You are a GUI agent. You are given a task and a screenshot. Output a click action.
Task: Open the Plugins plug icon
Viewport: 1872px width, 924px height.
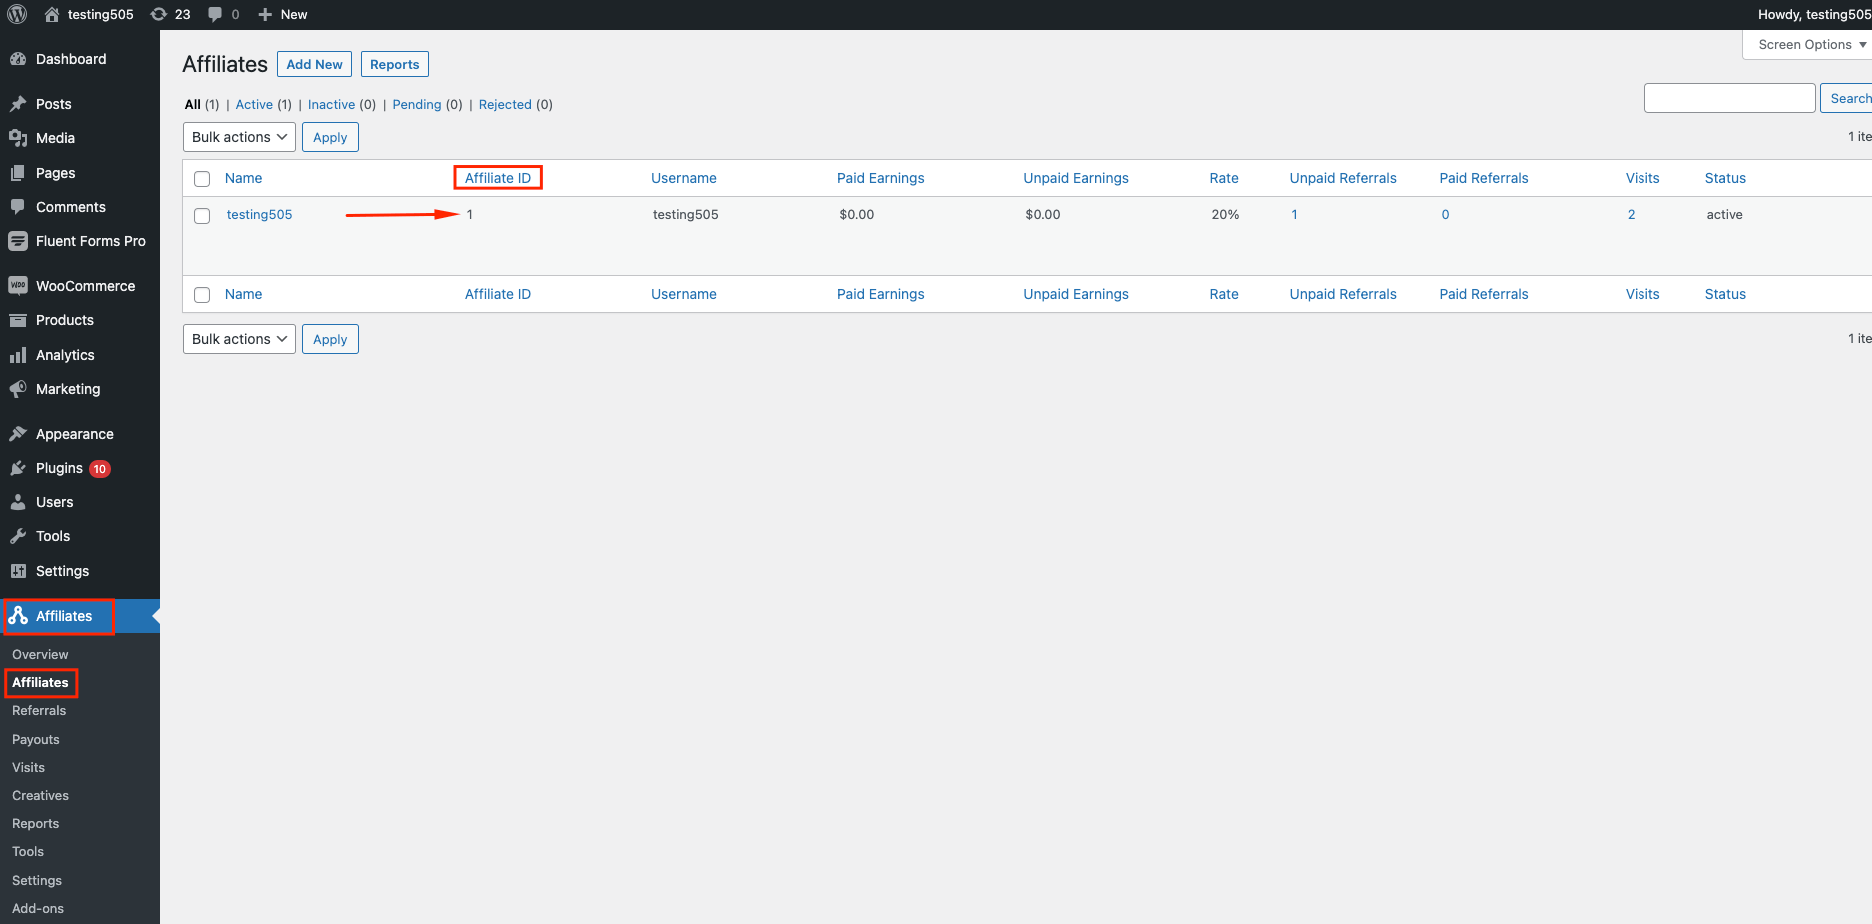tap(17, 468)
